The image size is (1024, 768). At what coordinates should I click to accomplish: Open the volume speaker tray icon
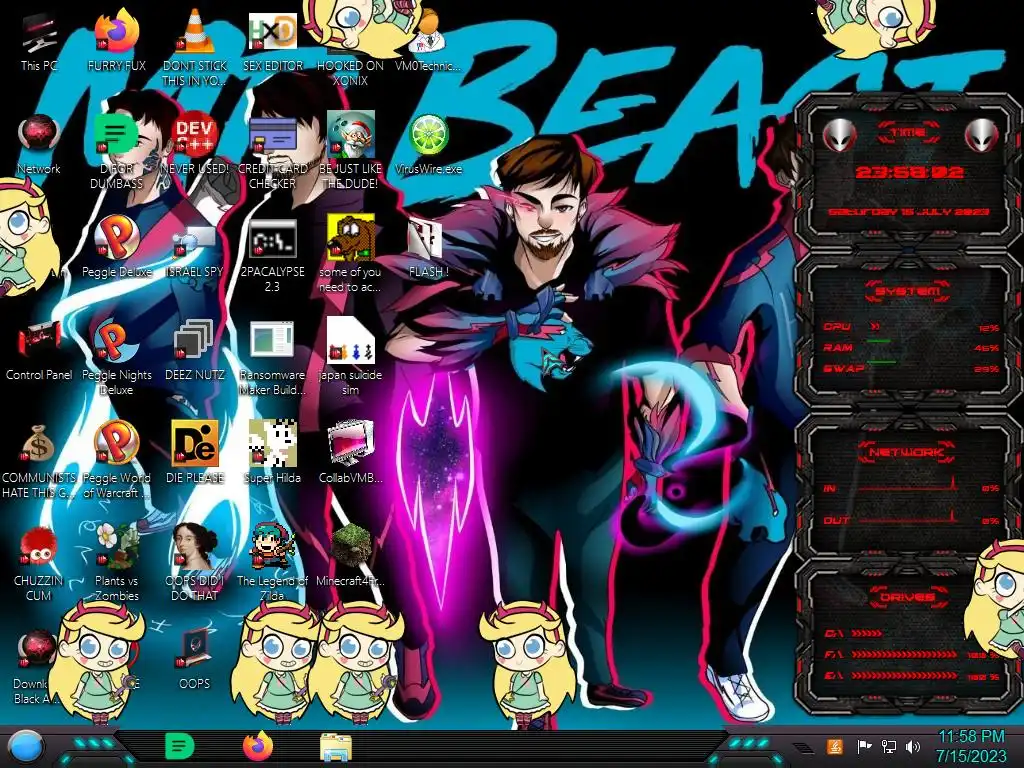913,746
